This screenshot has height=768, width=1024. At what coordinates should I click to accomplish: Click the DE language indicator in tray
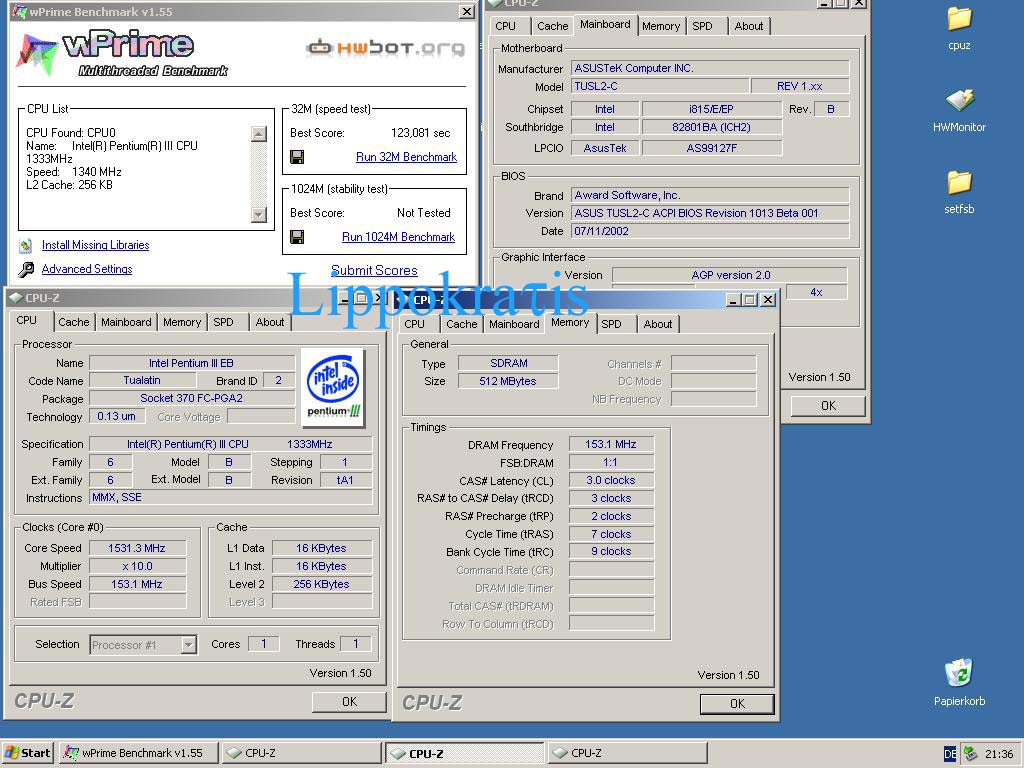[950, 754]
